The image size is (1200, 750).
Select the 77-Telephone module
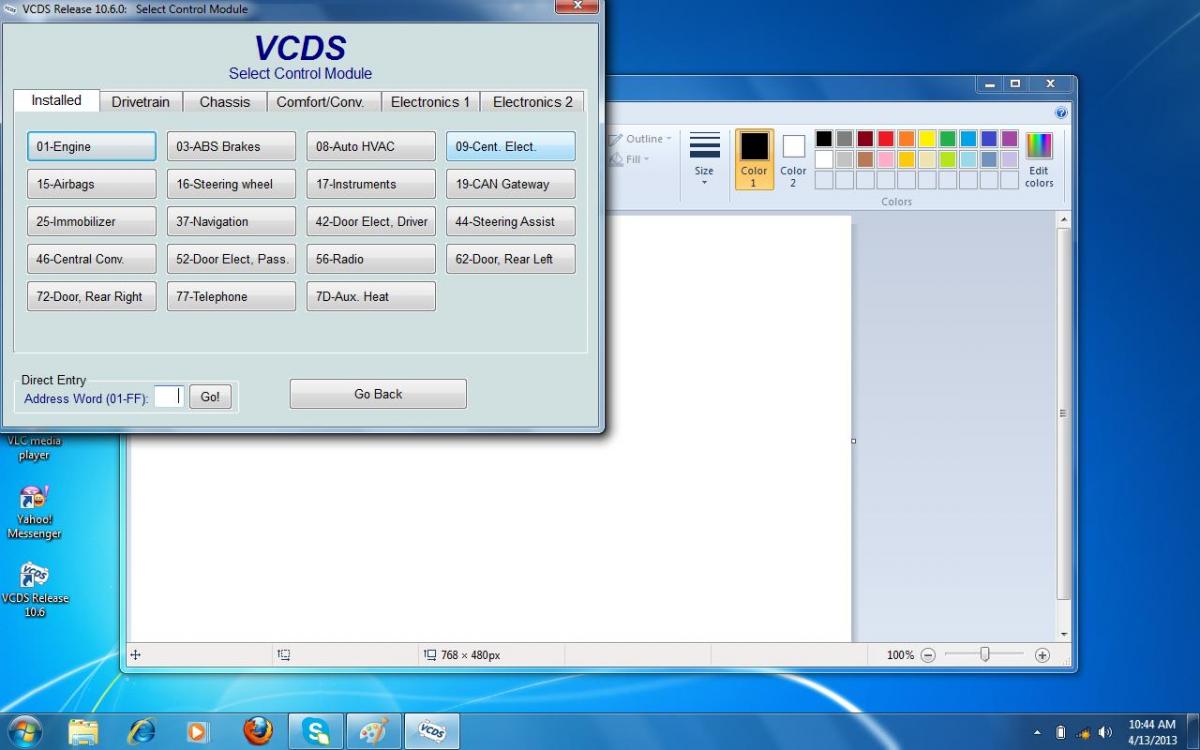point(231,296)
